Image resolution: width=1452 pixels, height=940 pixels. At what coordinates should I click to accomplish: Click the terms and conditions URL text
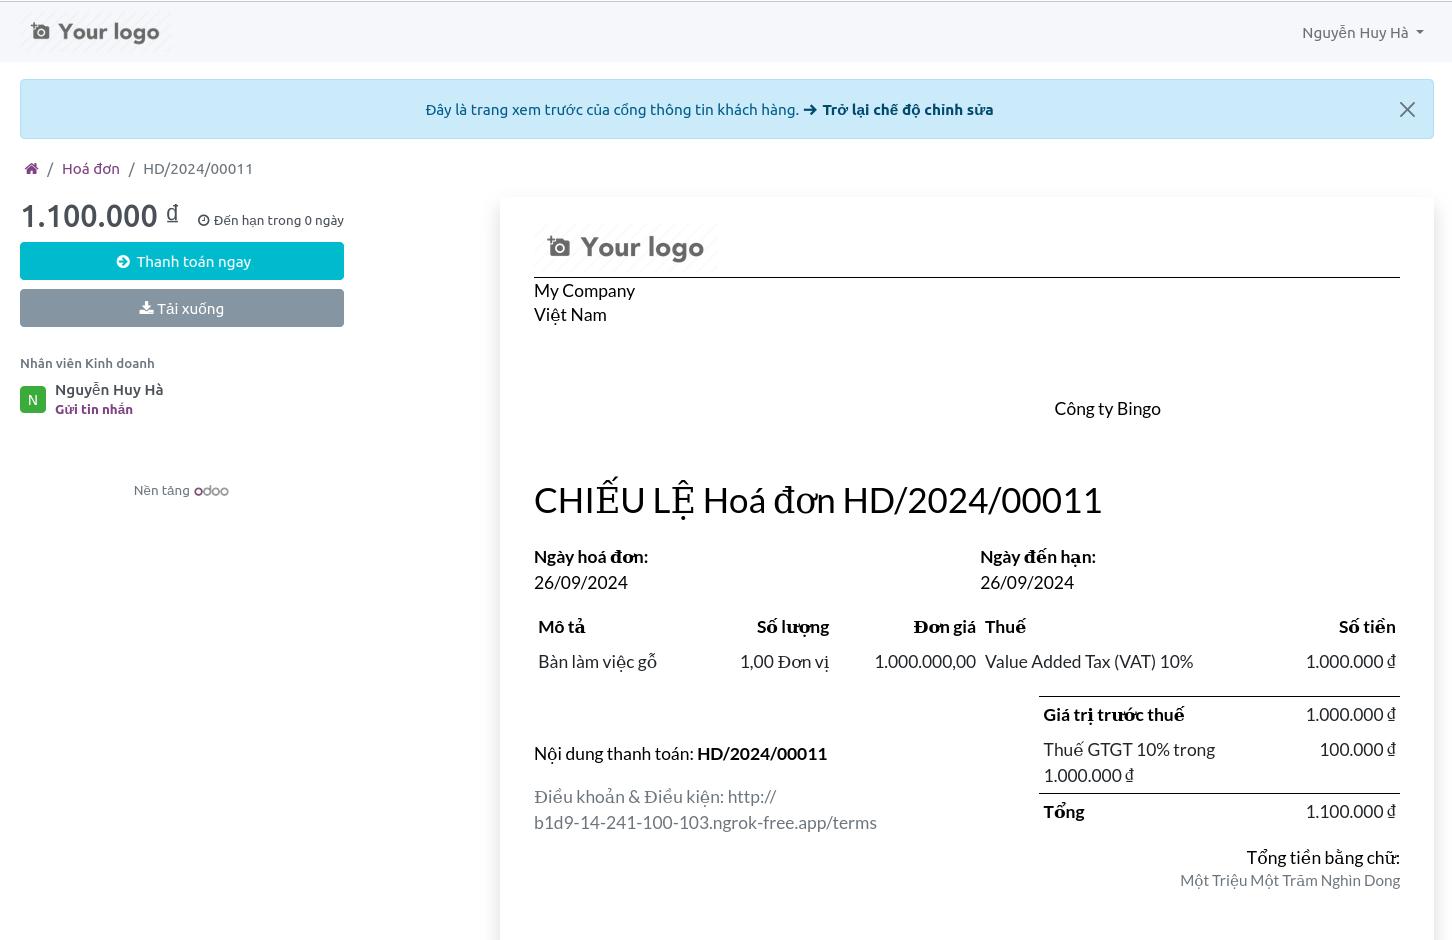click(705, 810)
